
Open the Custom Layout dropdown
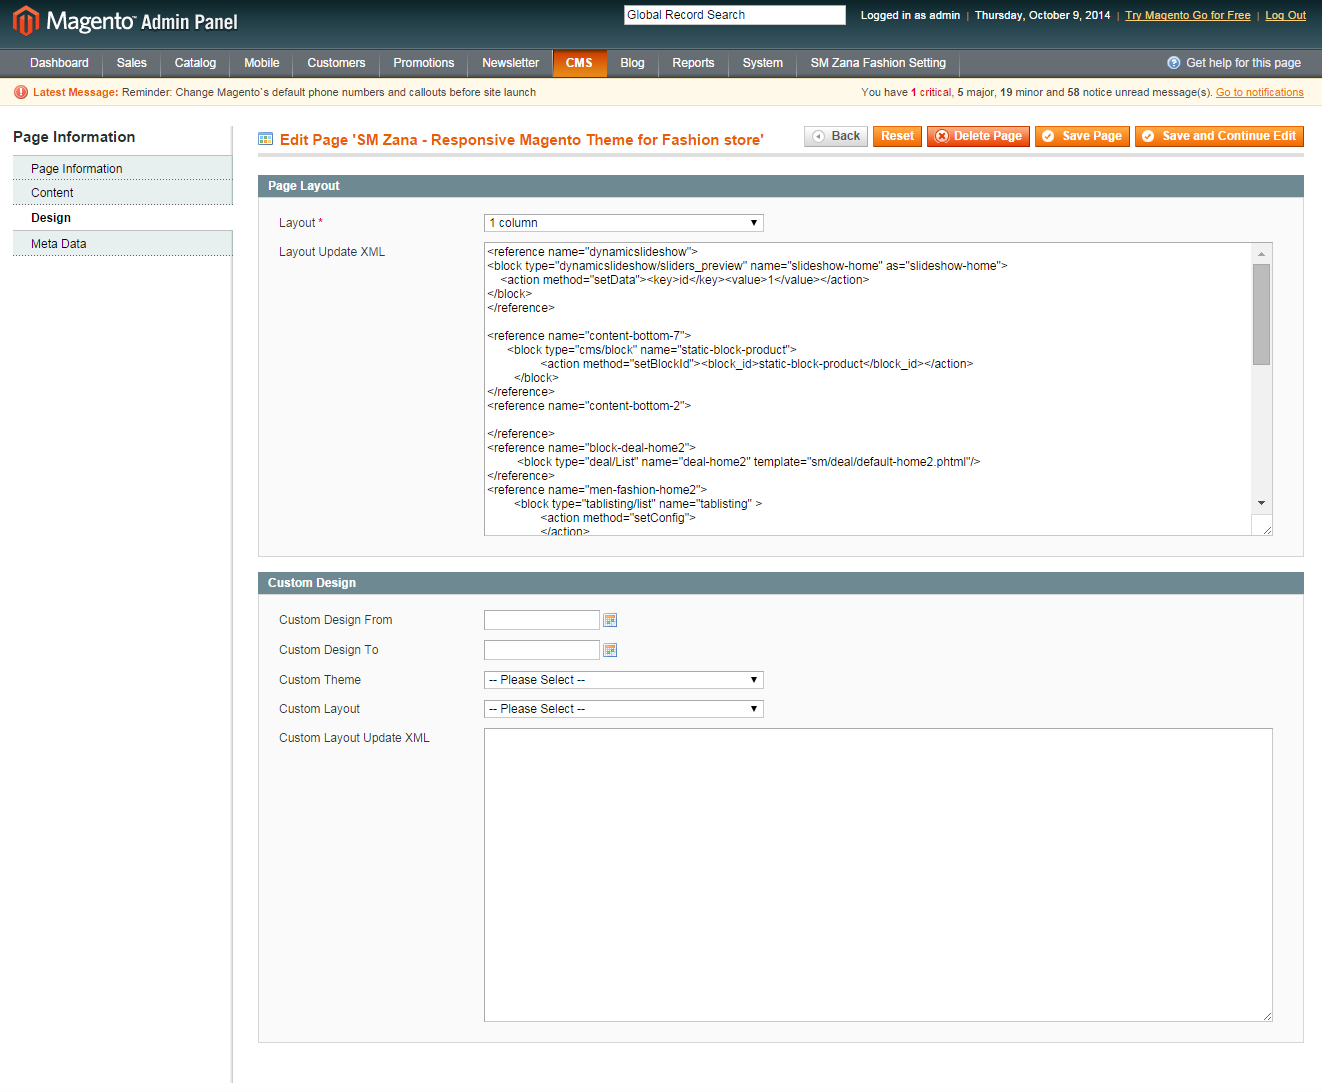pos(624,709)
